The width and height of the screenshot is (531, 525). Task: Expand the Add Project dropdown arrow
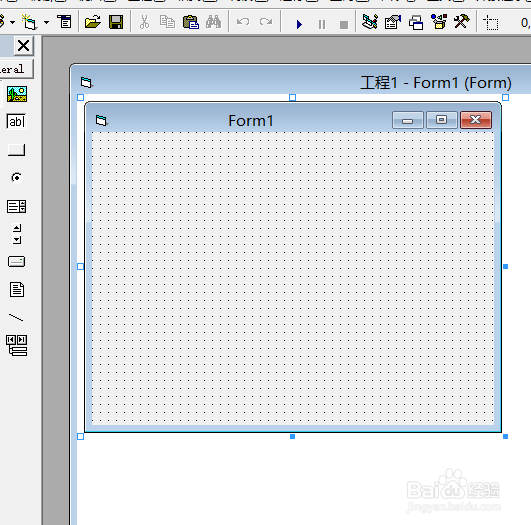[13, 23]
